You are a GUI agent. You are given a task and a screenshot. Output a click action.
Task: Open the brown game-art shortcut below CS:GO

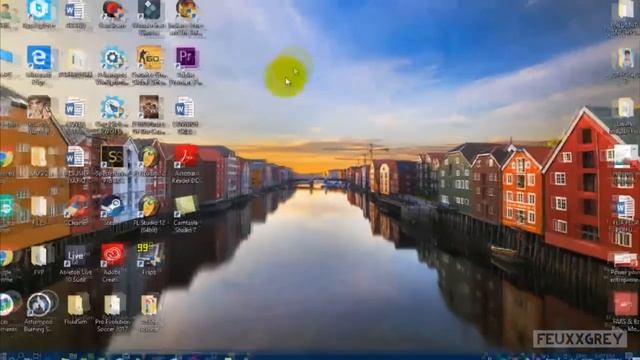click(x=149, y=108)
